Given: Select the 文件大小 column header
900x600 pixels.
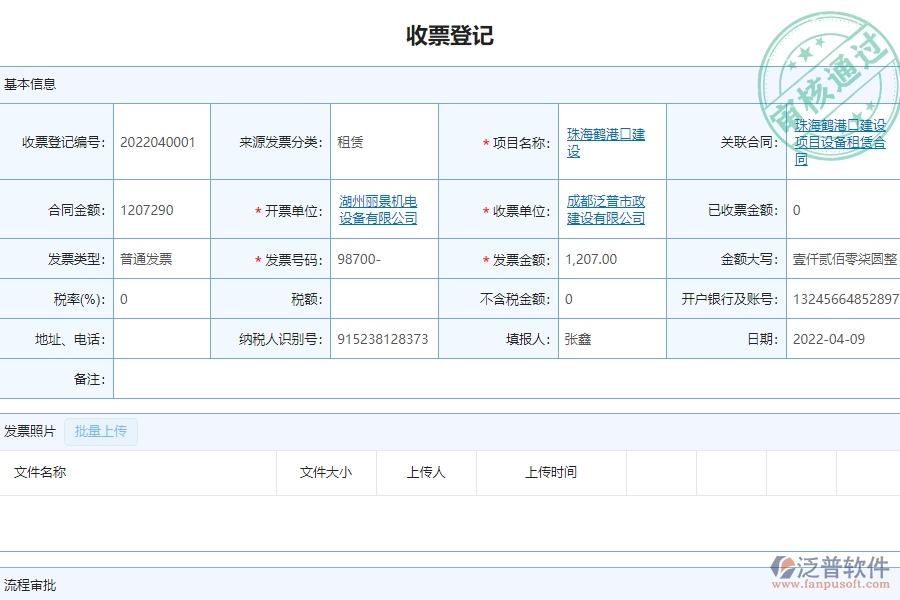Looking at the screenshot, I should [326, 472].
